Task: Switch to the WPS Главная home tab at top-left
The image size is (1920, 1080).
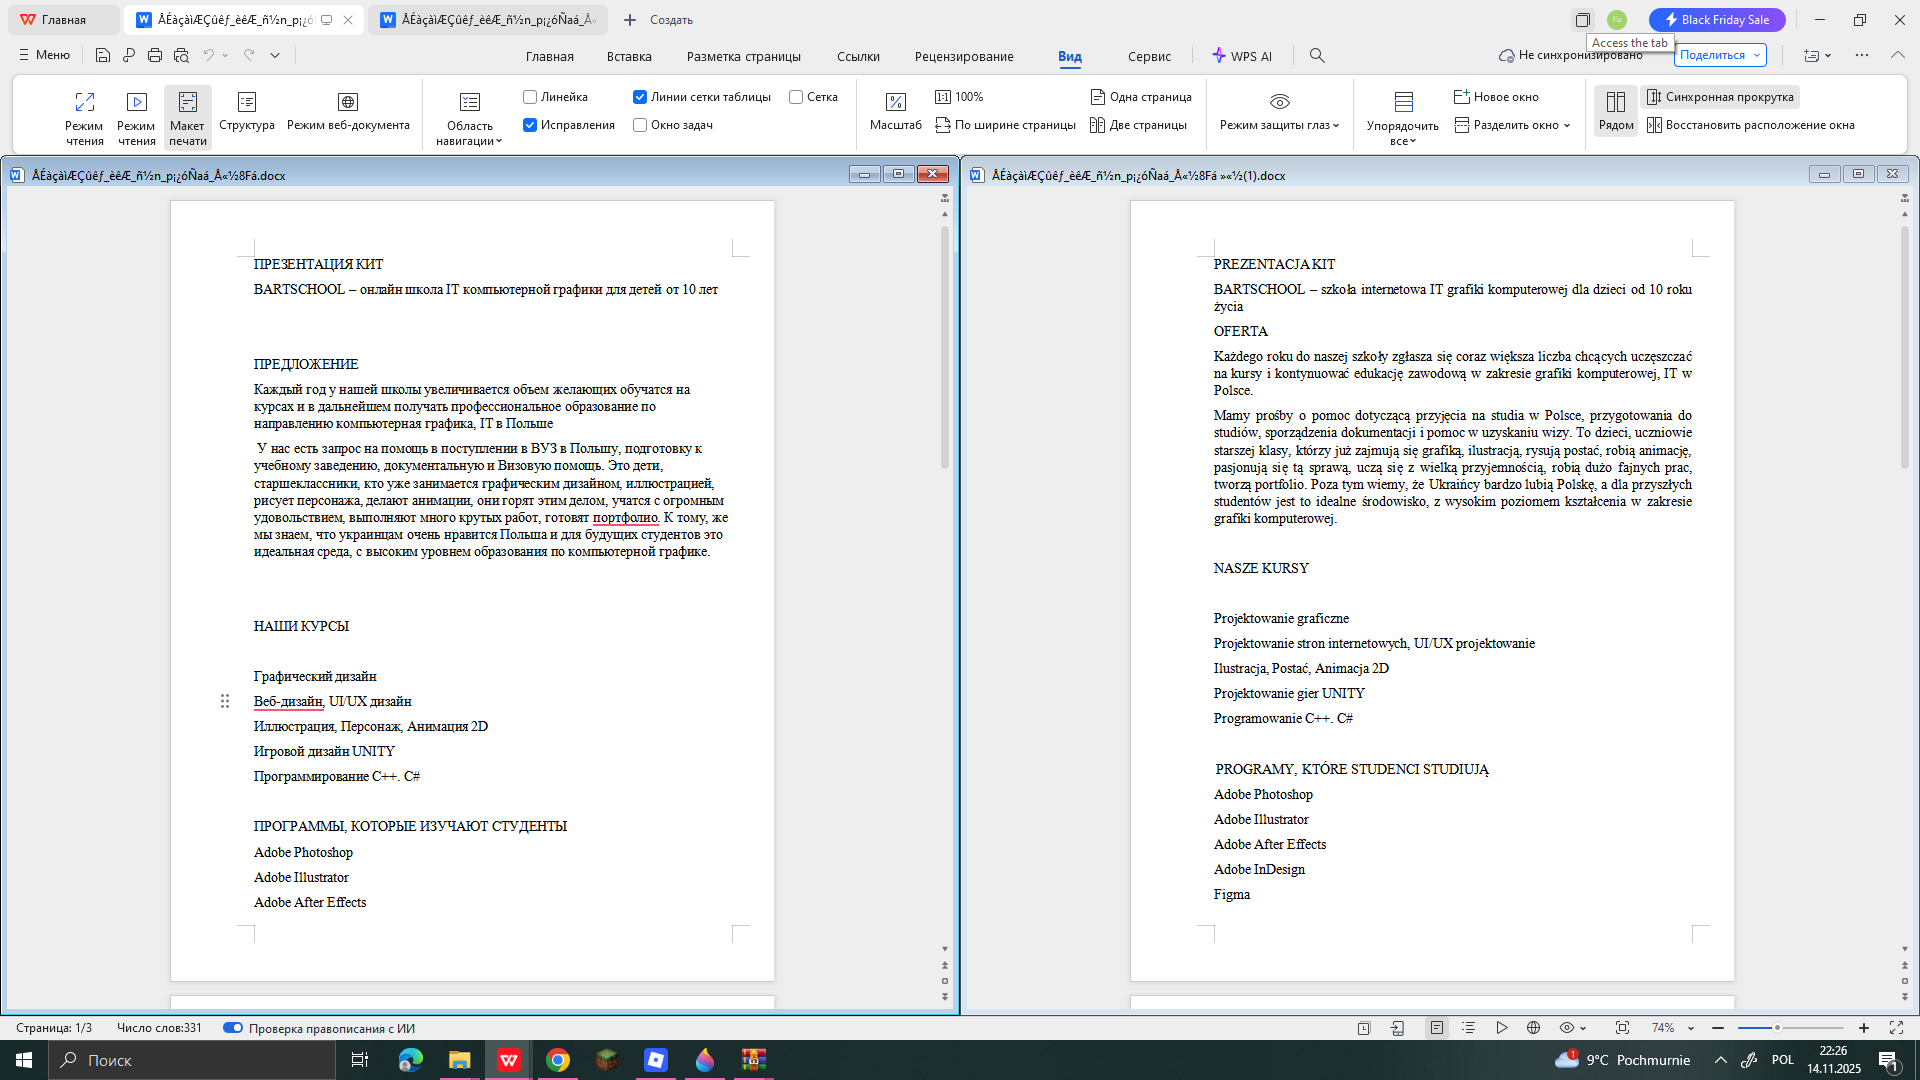Action: coord(64,20)
